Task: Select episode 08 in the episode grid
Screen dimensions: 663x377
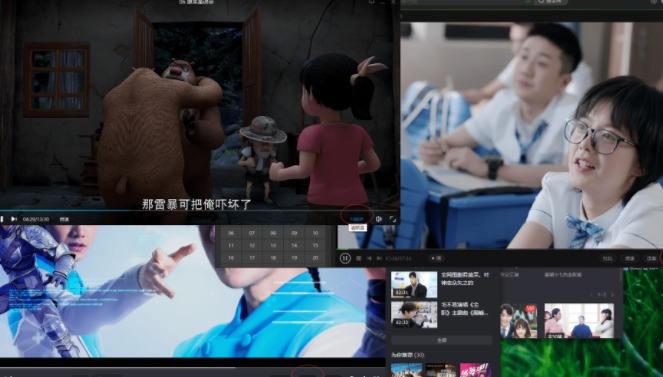Action: click(273, 233)
